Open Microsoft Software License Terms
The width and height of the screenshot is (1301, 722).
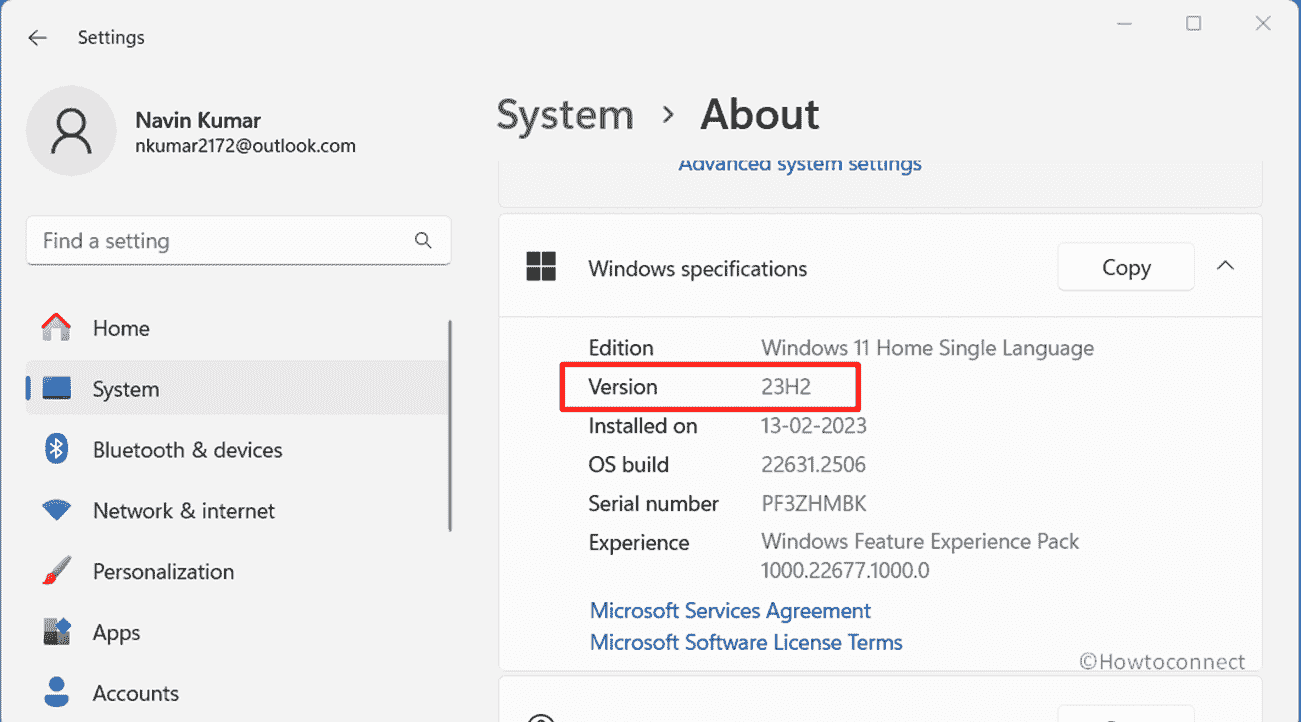(x=746, y=642)
